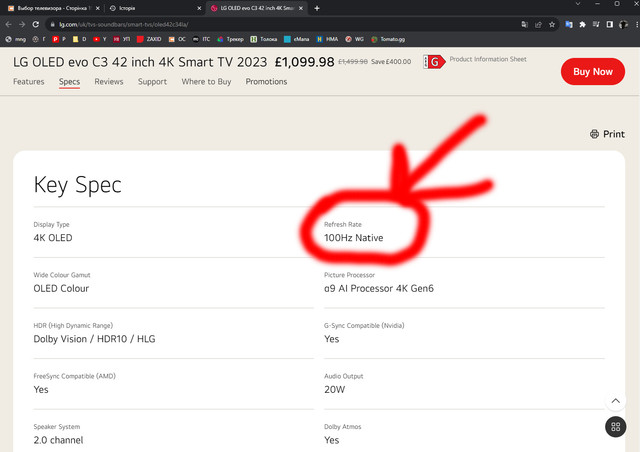Open the УП bookmark
Screen dimensions: 640x452
click(x=122, y=39)
